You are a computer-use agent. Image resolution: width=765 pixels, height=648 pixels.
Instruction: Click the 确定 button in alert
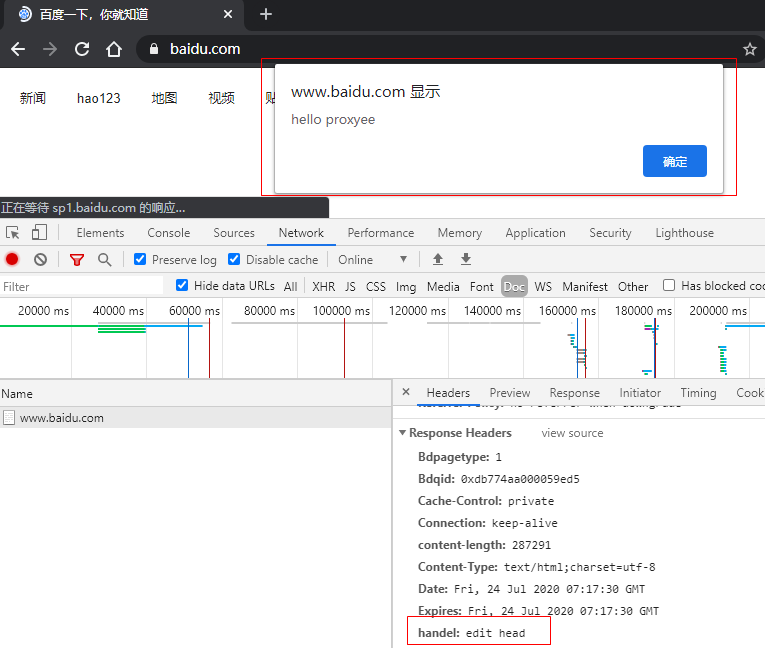[674, 161]
